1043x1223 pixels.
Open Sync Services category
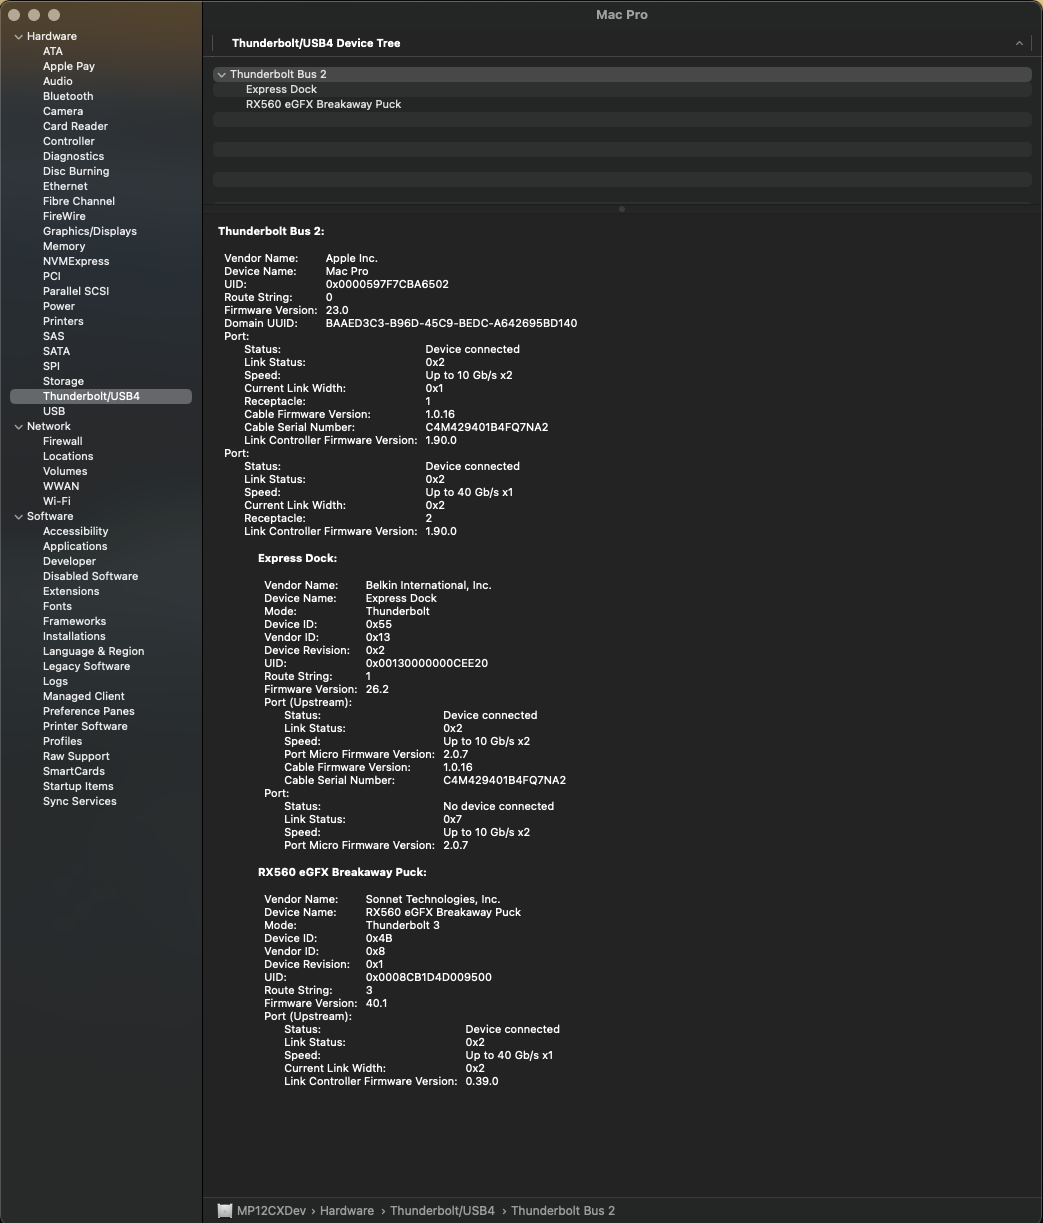point(80,801)
